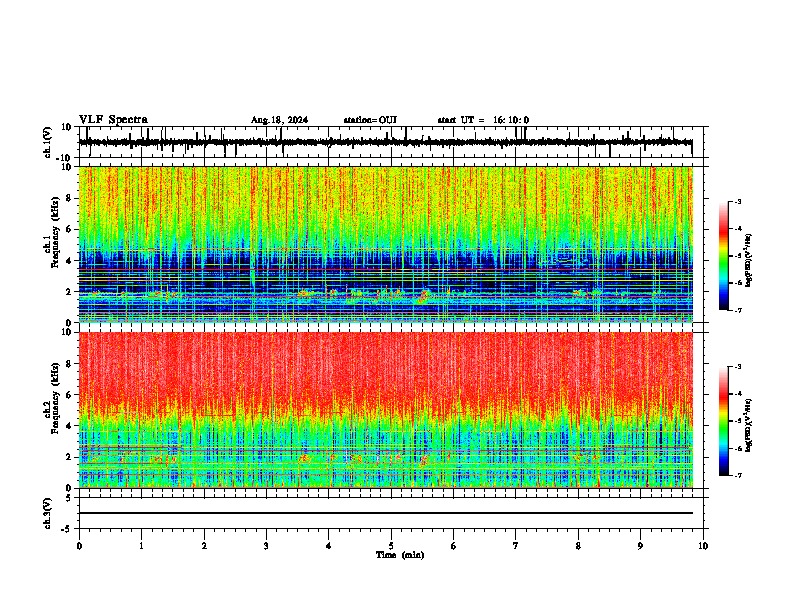Click the ch.2 spectrogram "6" kHz tick label
Image resolution: width=792 pixels, height=612 pixels.
70,395
